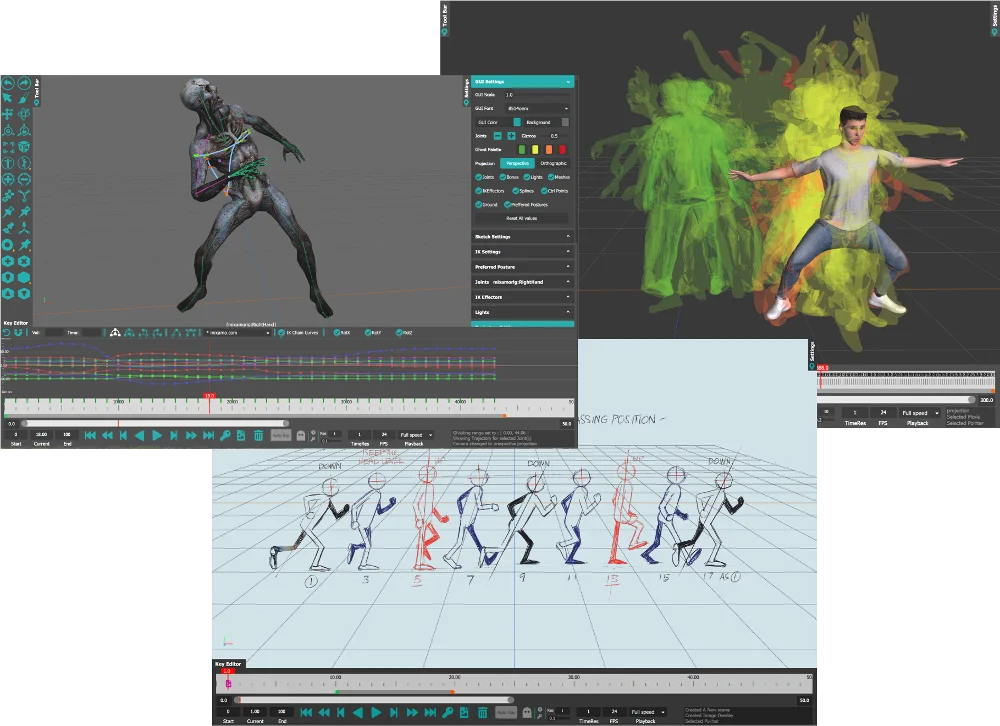Pick the green Ghost Palette swatch
Image resolution: width=1000 pixels, height=726 pixels.
click(521, 149)
